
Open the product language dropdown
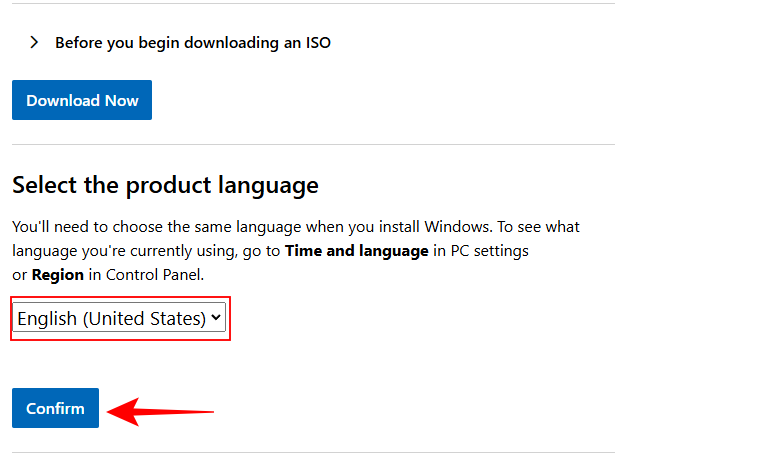[119, 318]
